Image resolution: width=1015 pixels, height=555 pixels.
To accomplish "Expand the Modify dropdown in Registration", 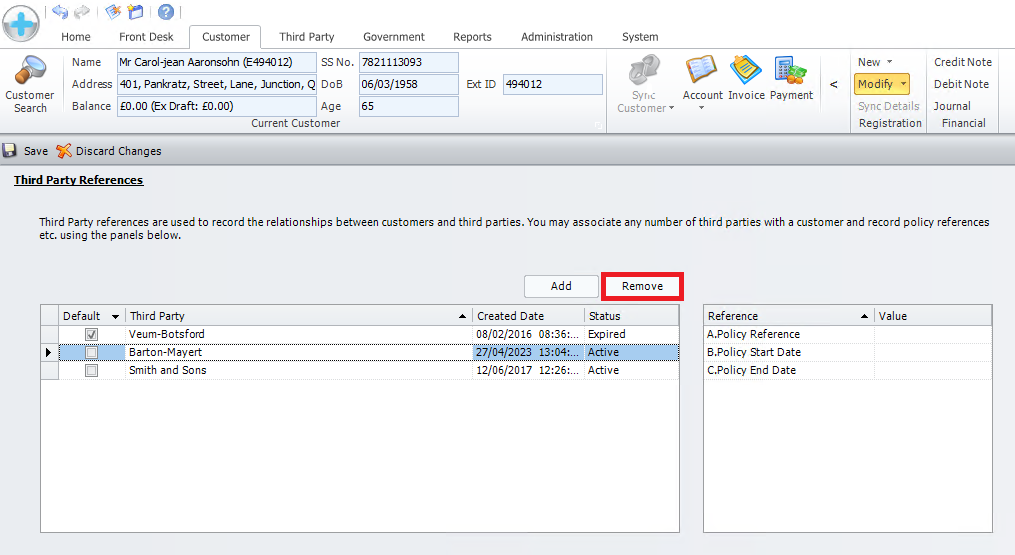I will pos(904,84).
